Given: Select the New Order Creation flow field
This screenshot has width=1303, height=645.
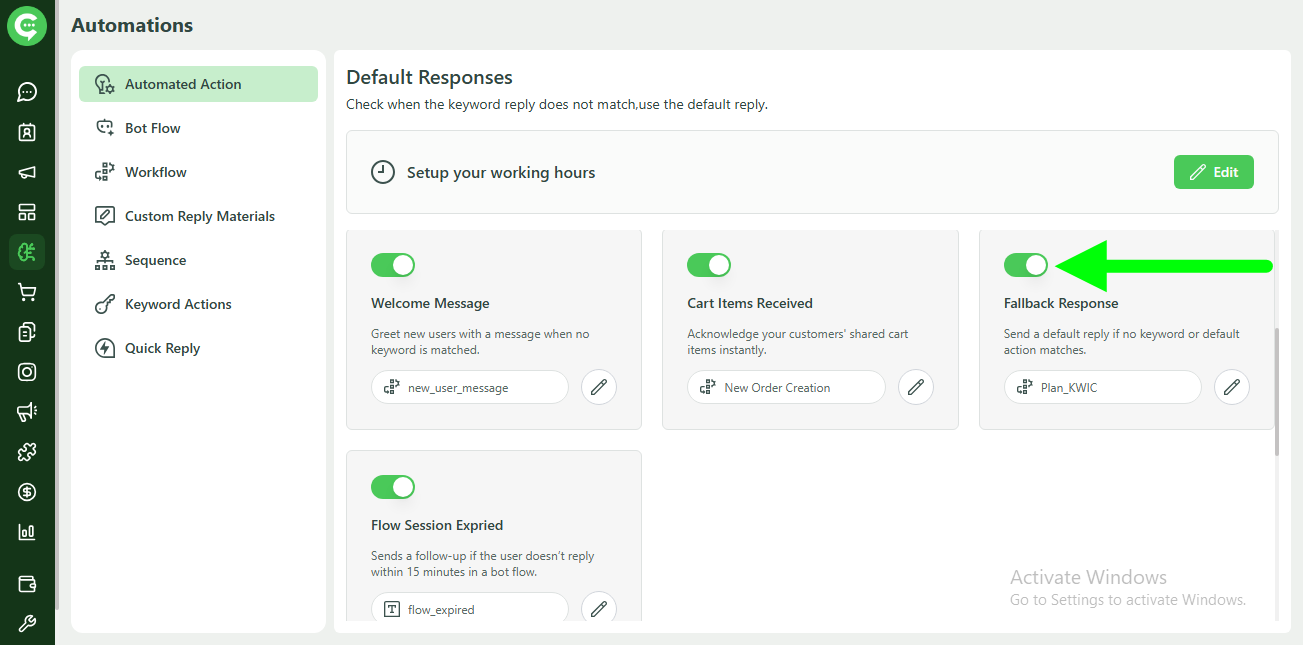Looking at the screenshot, I should click(786, 387).
